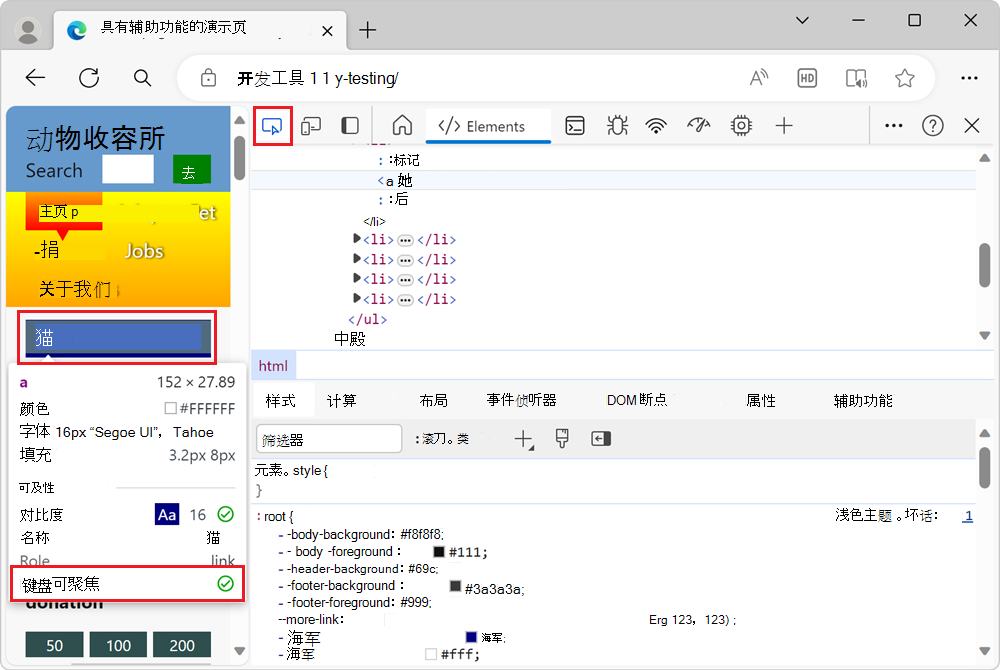Click the navy color swatch beside 海军
The image size is (1000, 670).
coord(469,637)
